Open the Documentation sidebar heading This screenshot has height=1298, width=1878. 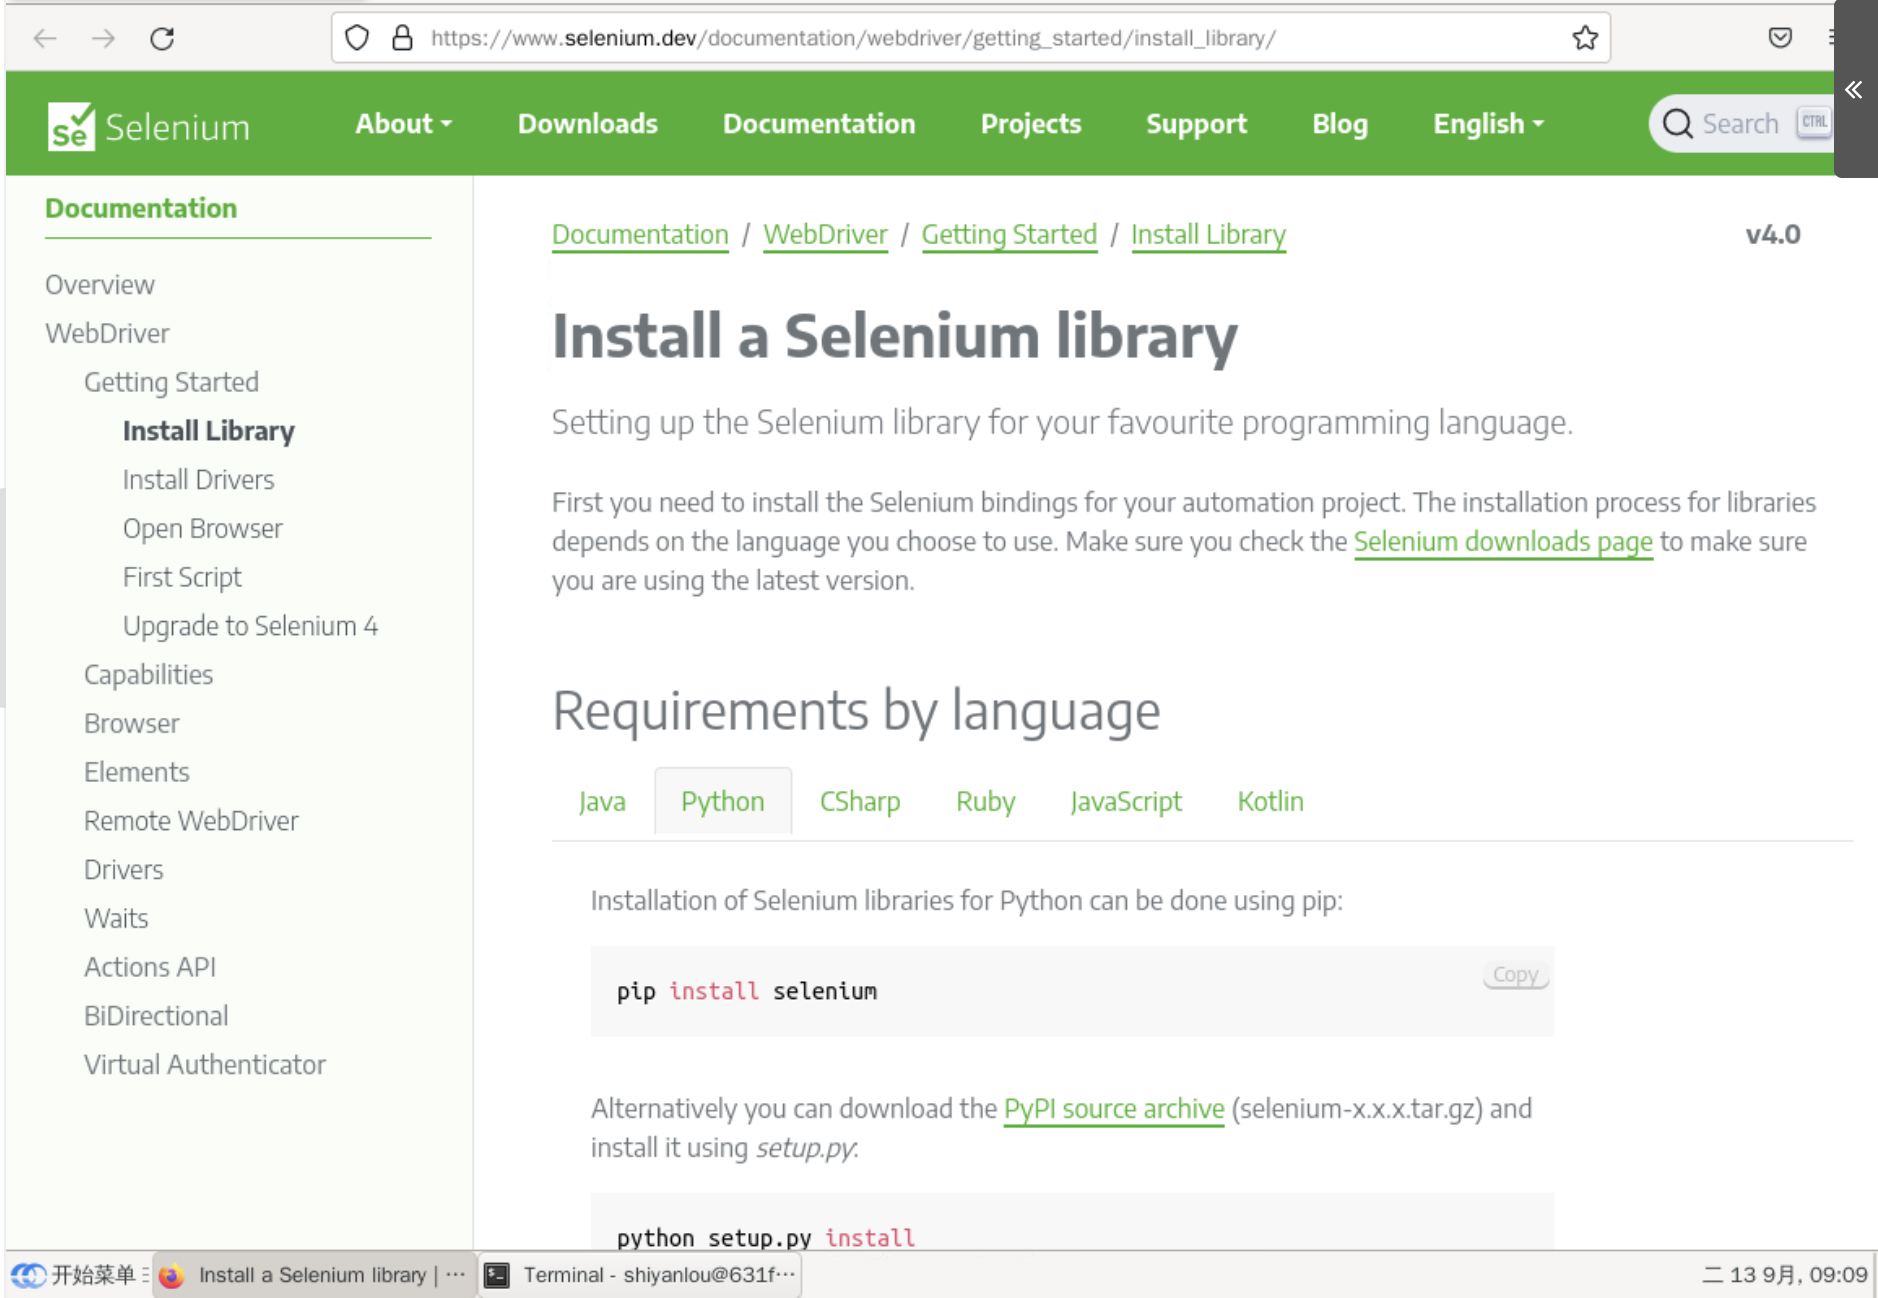(x=141, y=208)
